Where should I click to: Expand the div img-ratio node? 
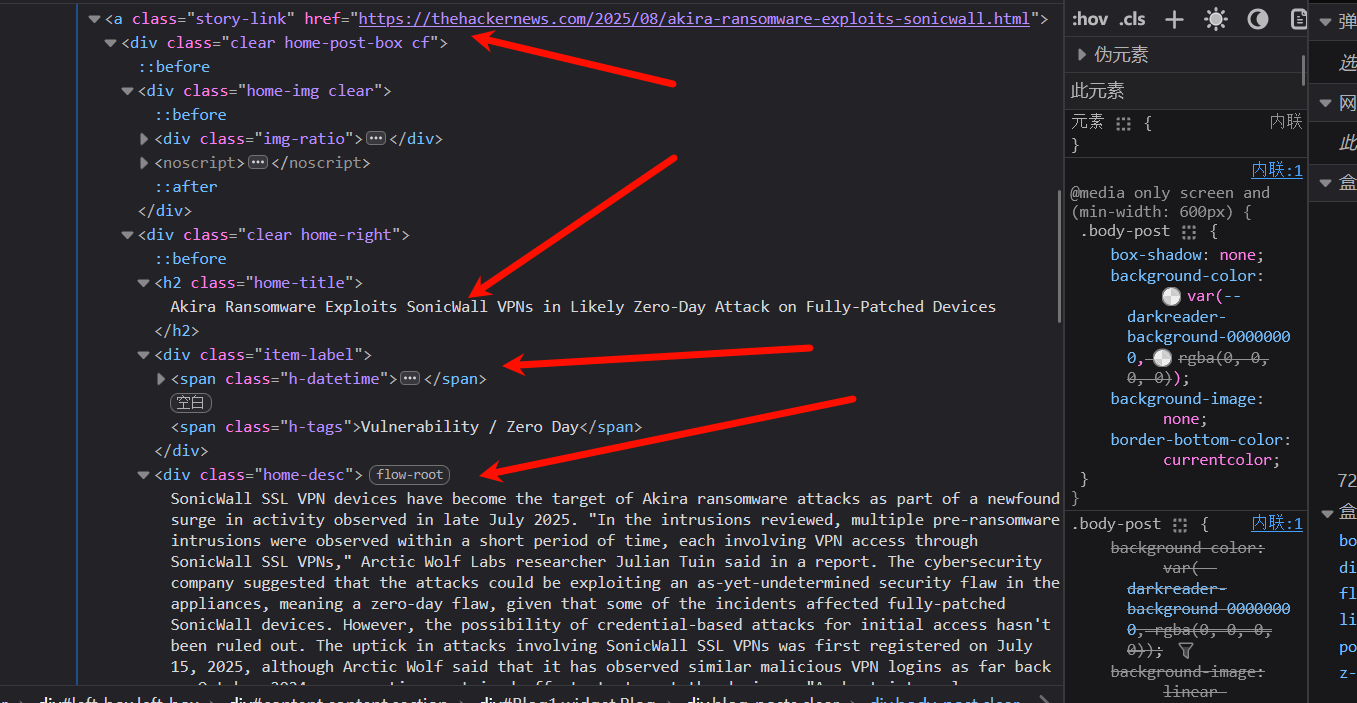pos(144,139)
